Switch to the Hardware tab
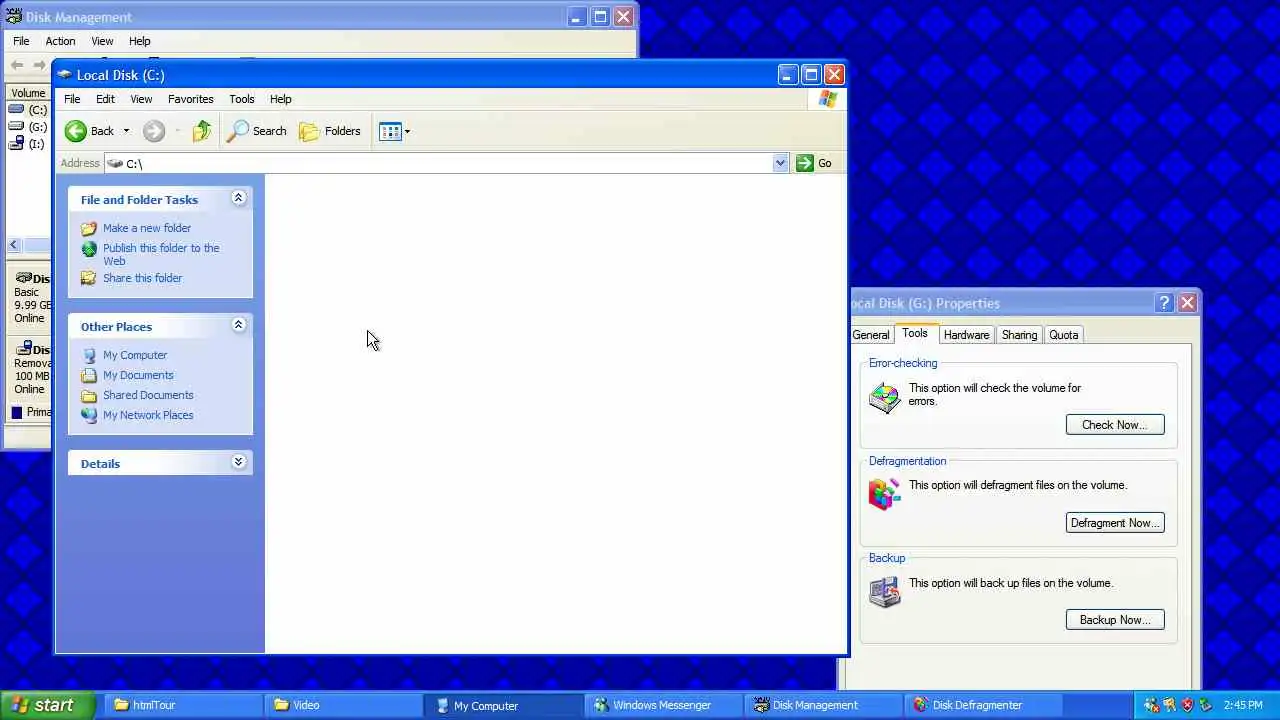1280x720 pixels. point(966,335)
